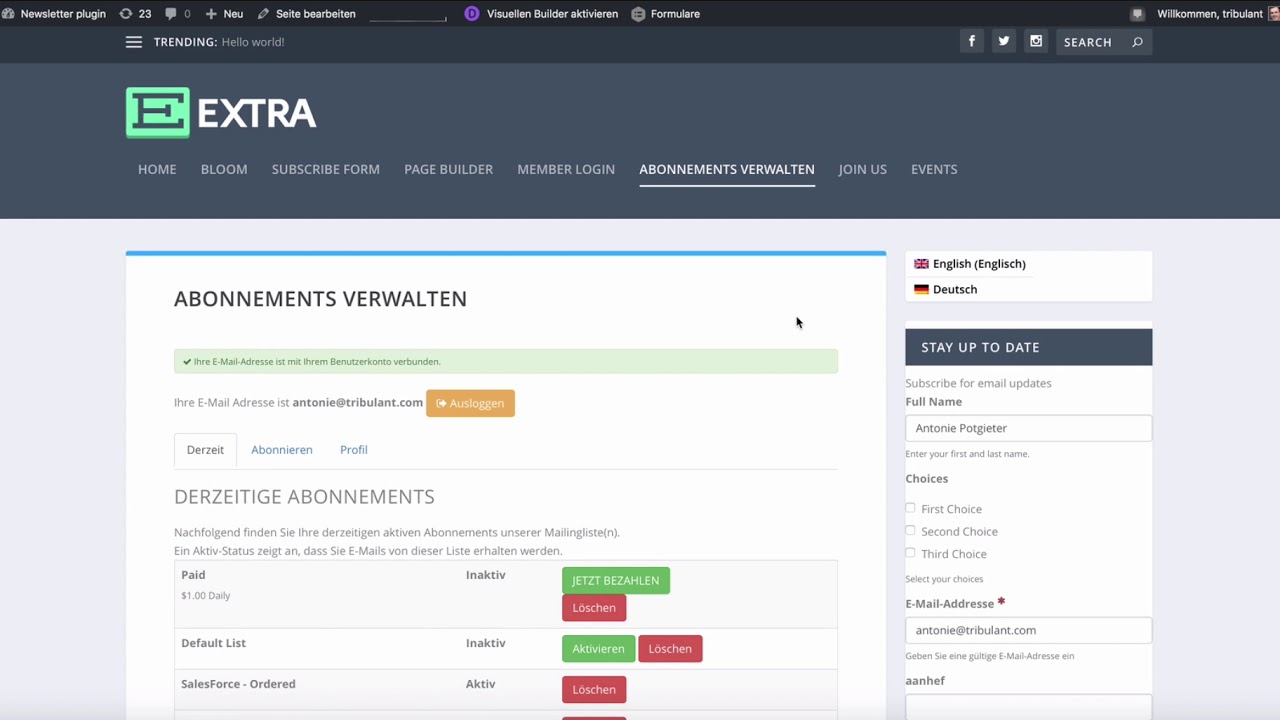The image size is (1280, 720).
Task: Delete the SalesForce - Ordered subscription
Action: [594, 689]
